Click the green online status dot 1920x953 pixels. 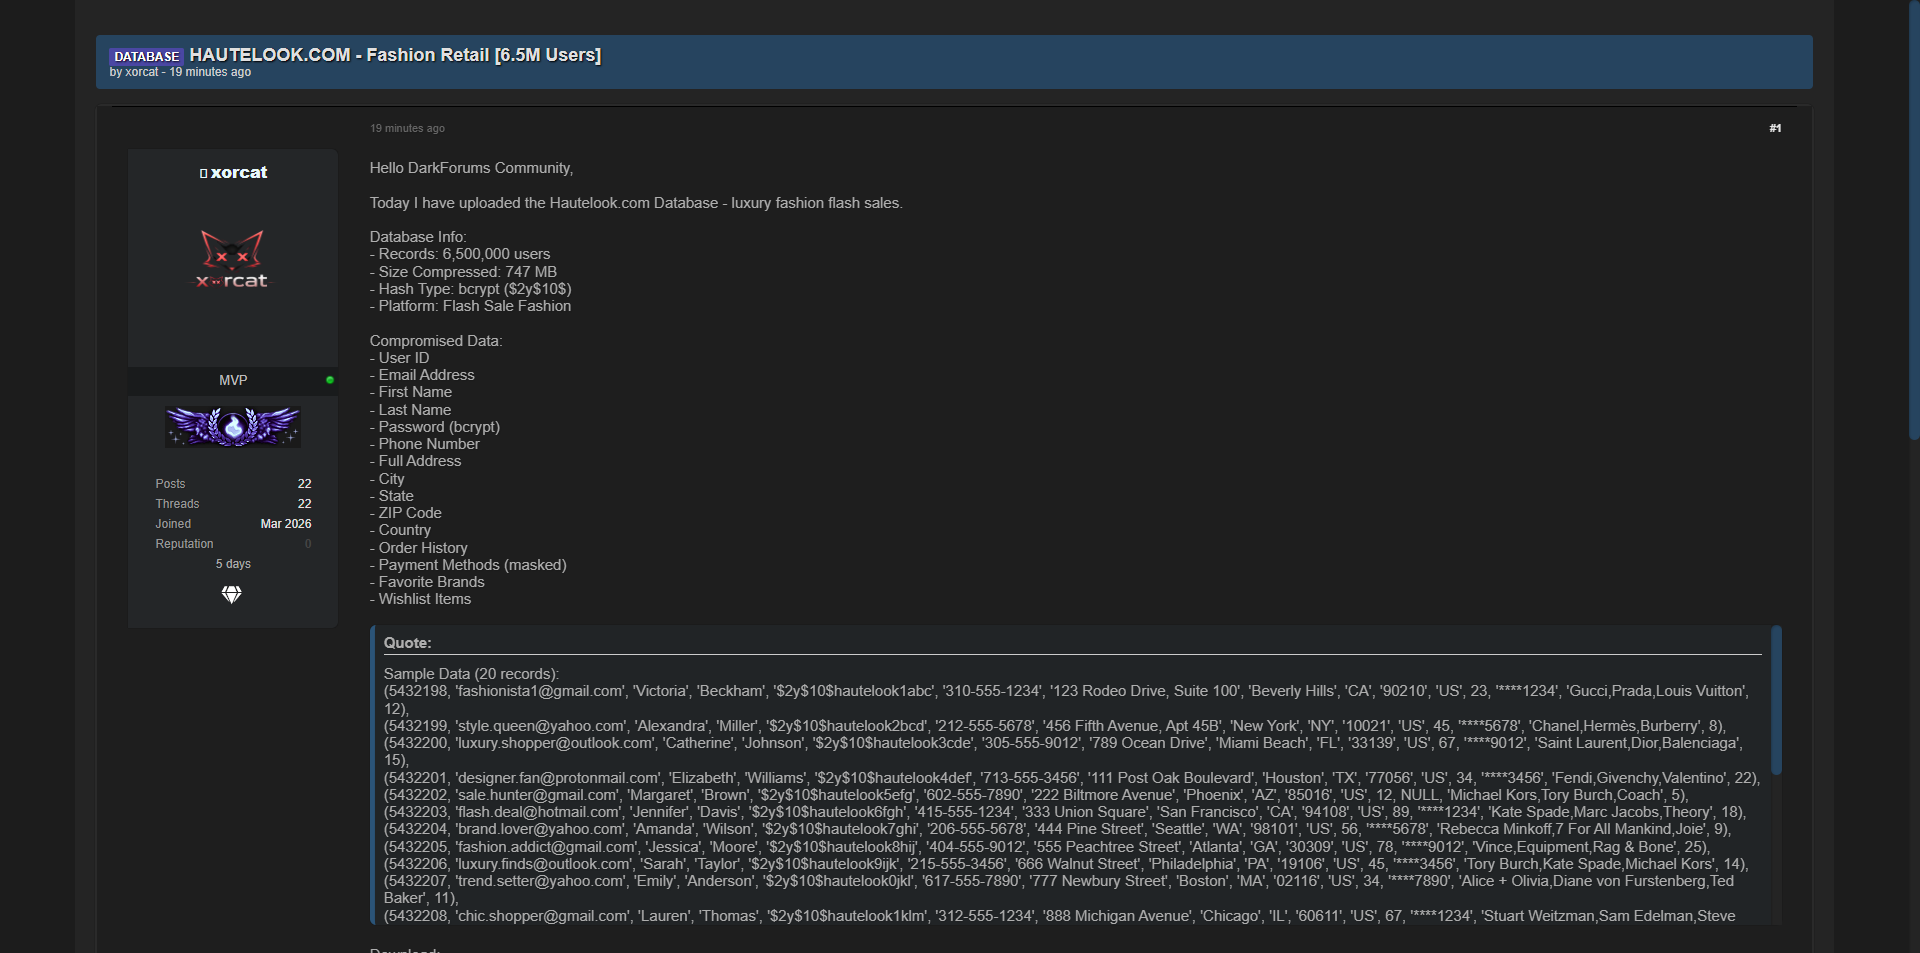pyautogui.click(x=330, y=380)
